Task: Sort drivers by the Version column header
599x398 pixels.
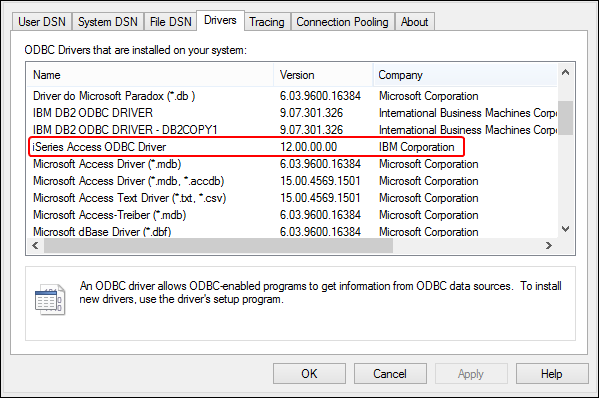Action: click(x=323, y=75)
